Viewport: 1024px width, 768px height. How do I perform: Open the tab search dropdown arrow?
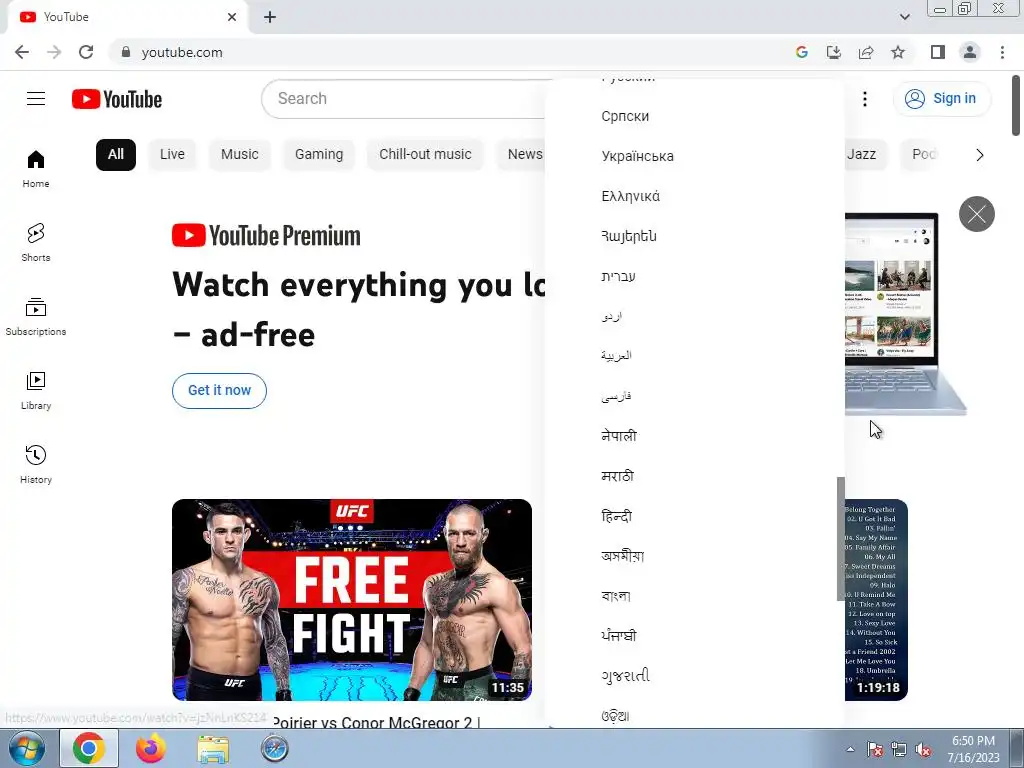coord(904,17)
